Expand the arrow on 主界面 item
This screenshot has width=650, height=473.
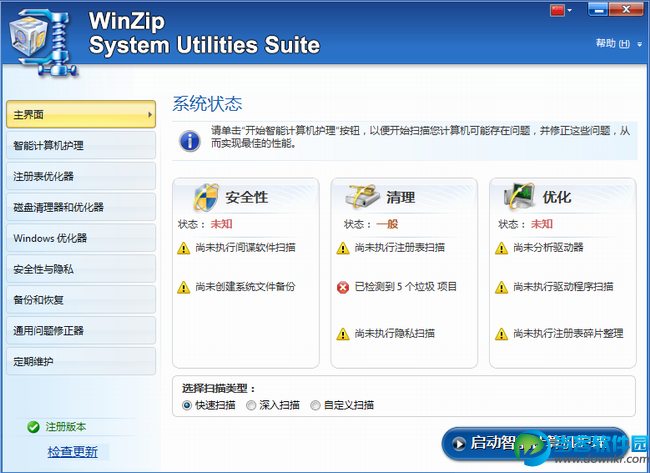150,114
